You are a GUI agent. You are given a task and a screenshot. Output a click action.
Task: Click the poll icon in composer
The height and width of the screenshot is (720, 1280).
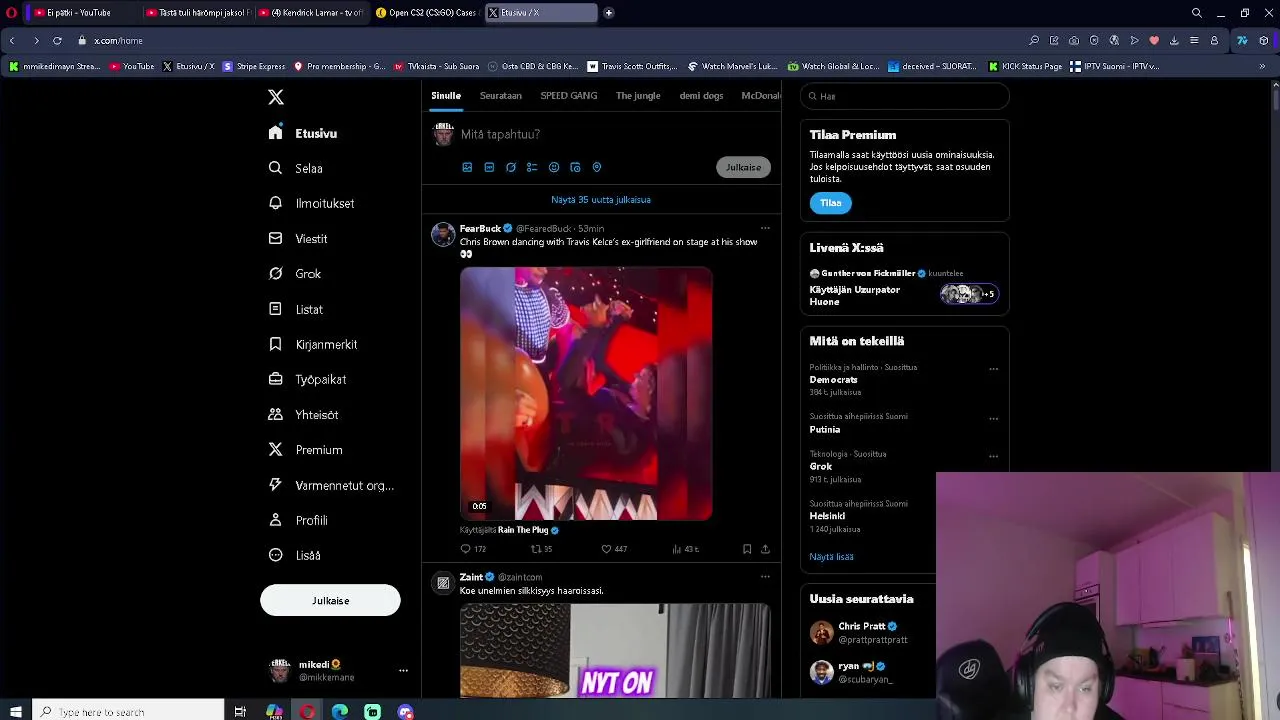tap(532, 167)
